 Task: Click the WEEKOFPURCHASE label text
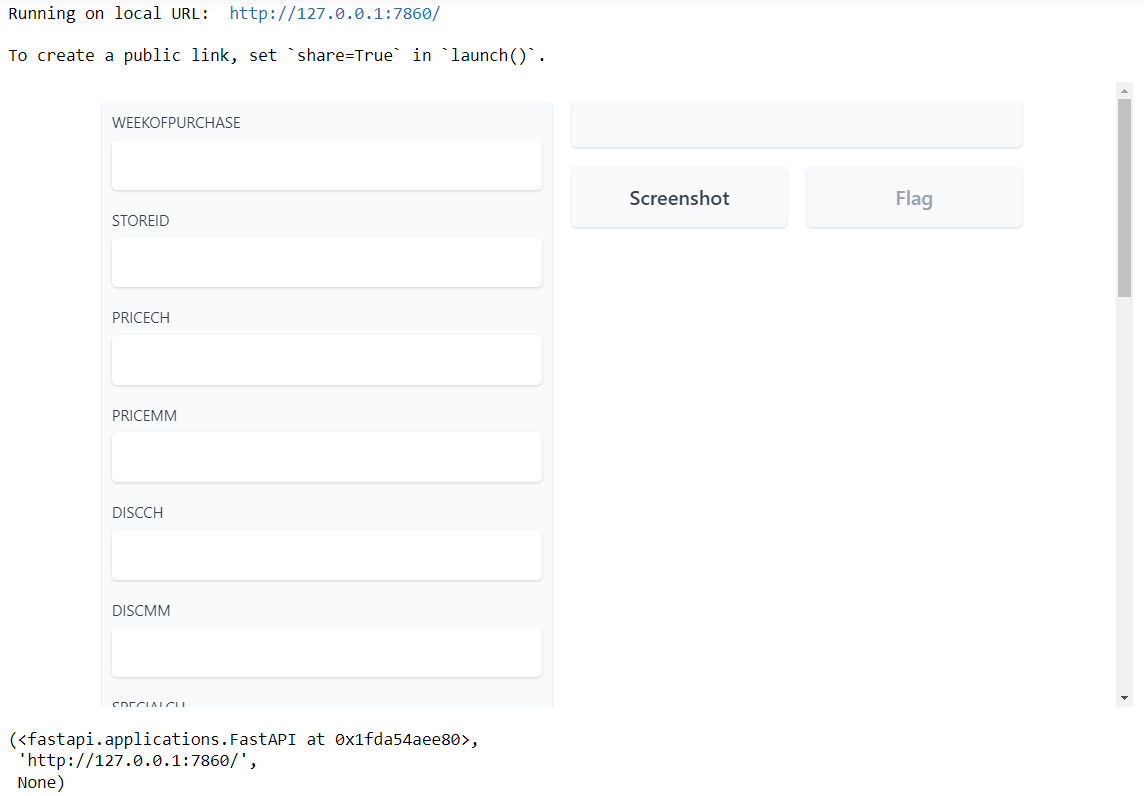pyautogui.click(x=176, y=123)
